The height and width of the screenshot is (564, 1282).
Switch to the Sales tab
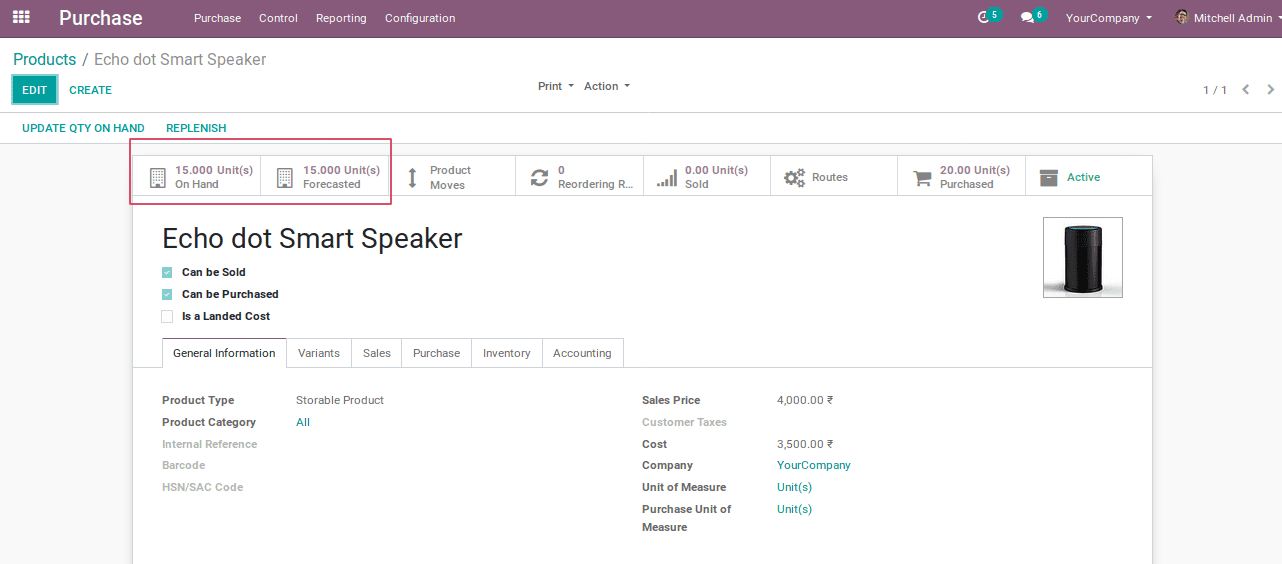click(x=377, y=353)
